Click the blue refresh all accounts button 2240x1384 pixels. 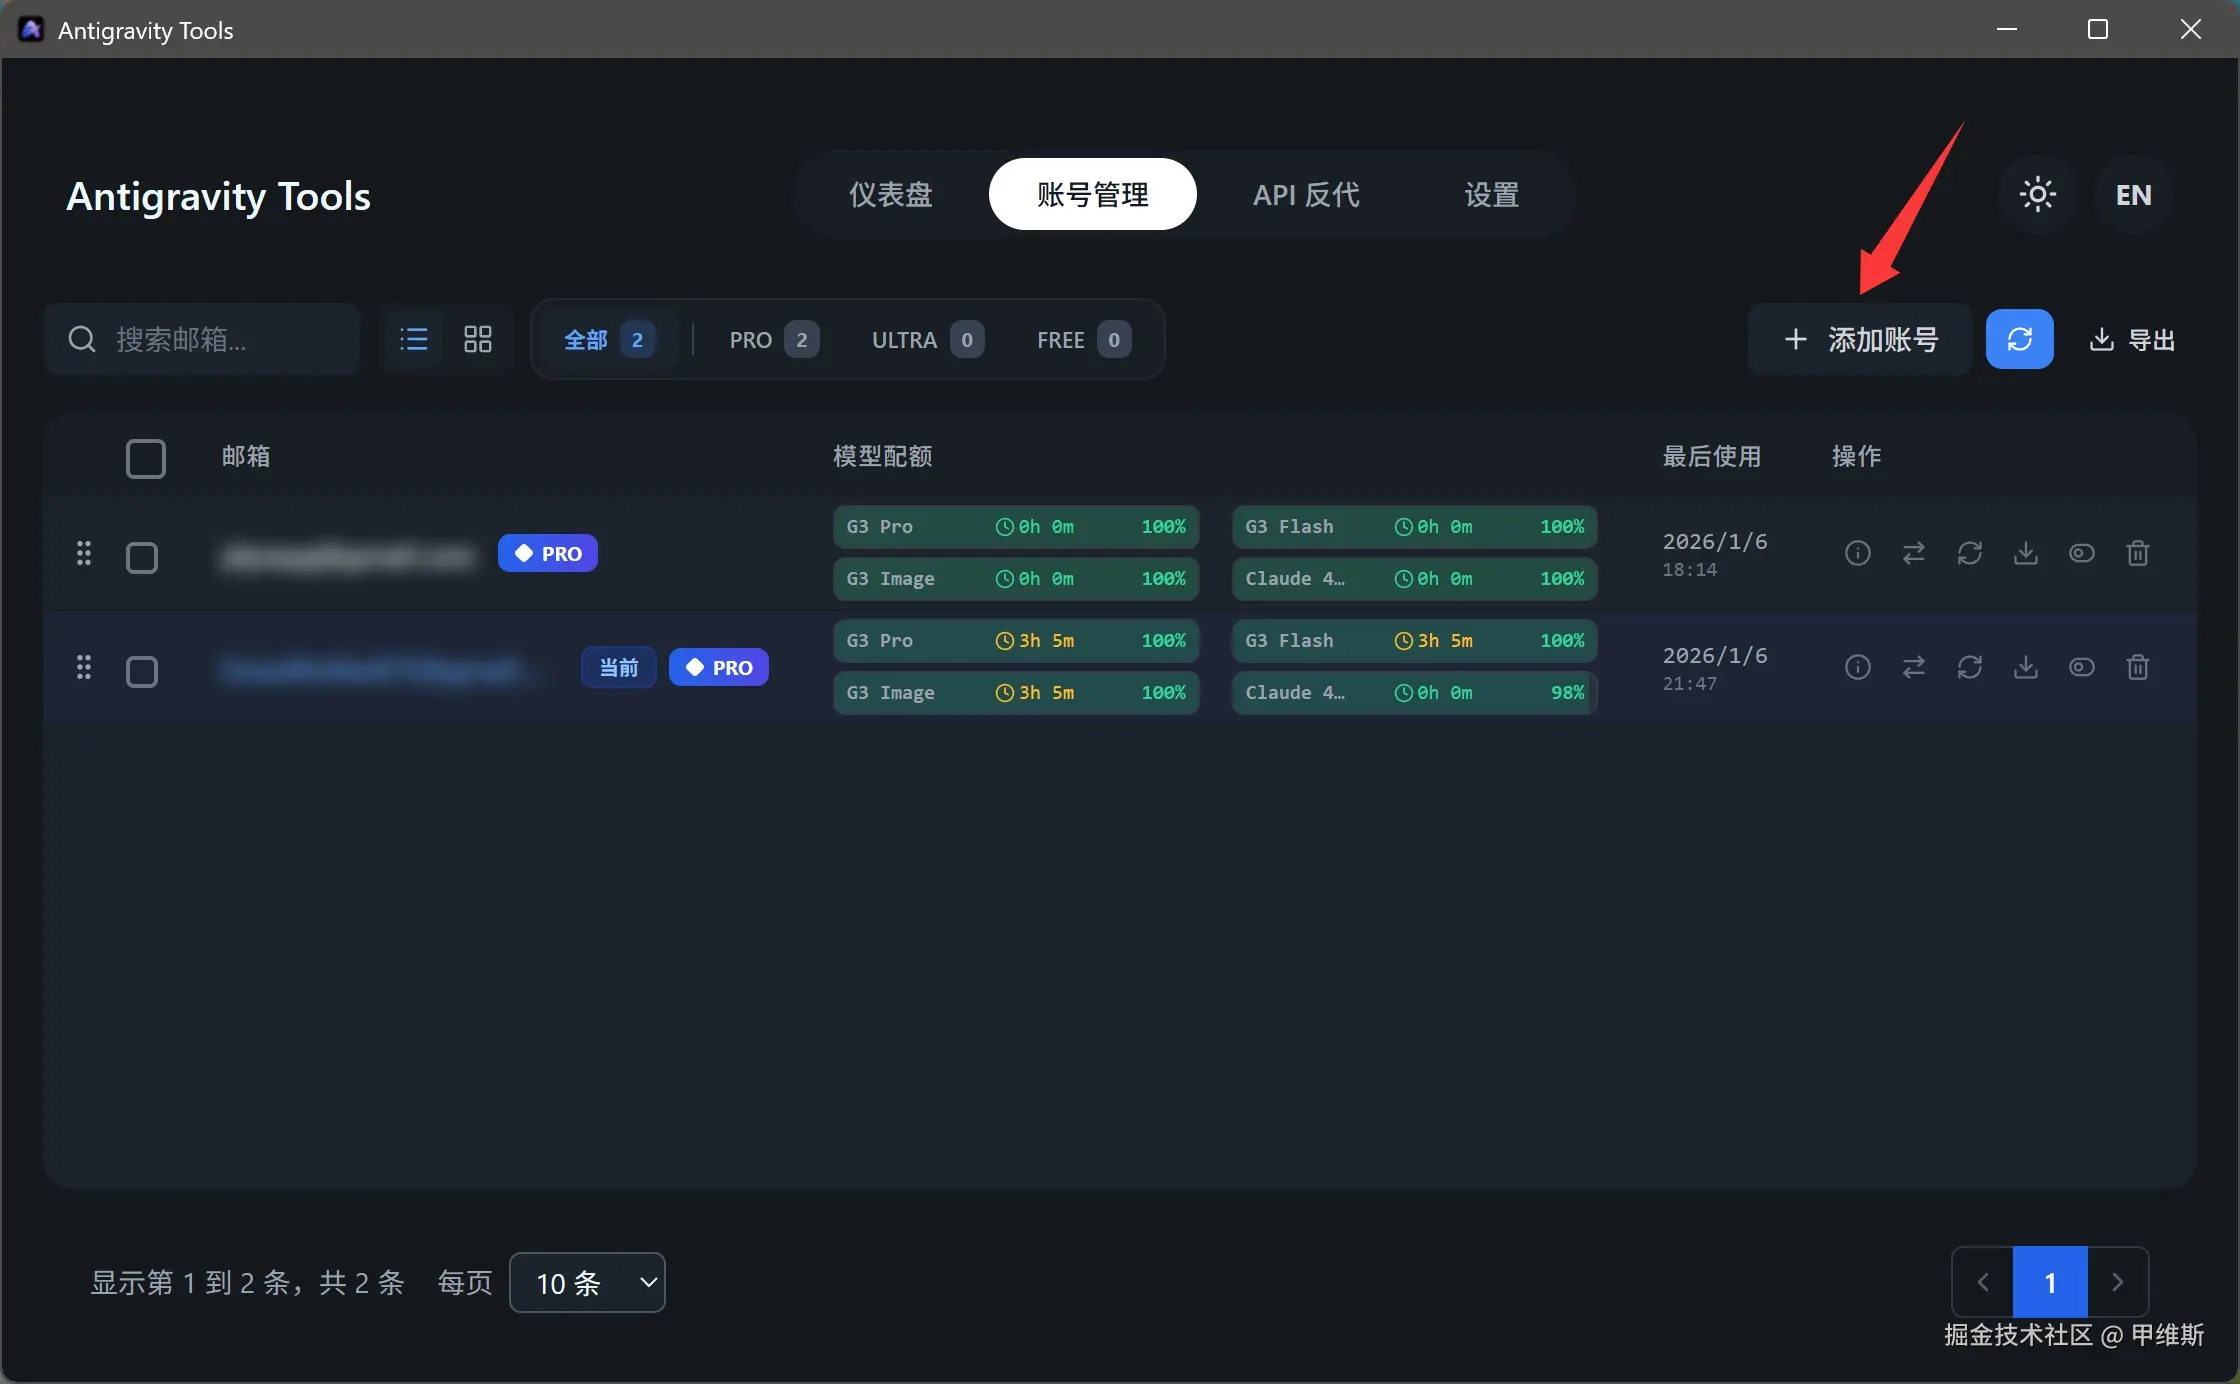(2019, 339)
